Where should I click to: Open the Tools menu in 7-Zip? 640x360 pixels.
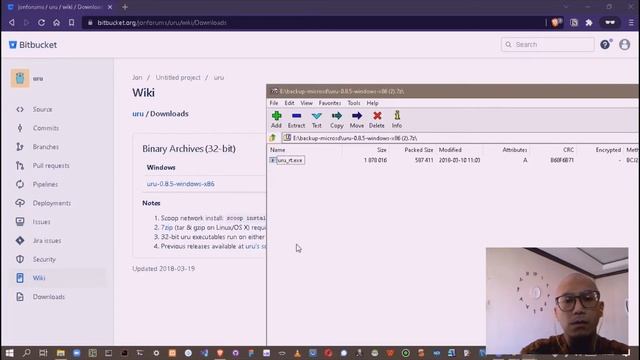354,103
